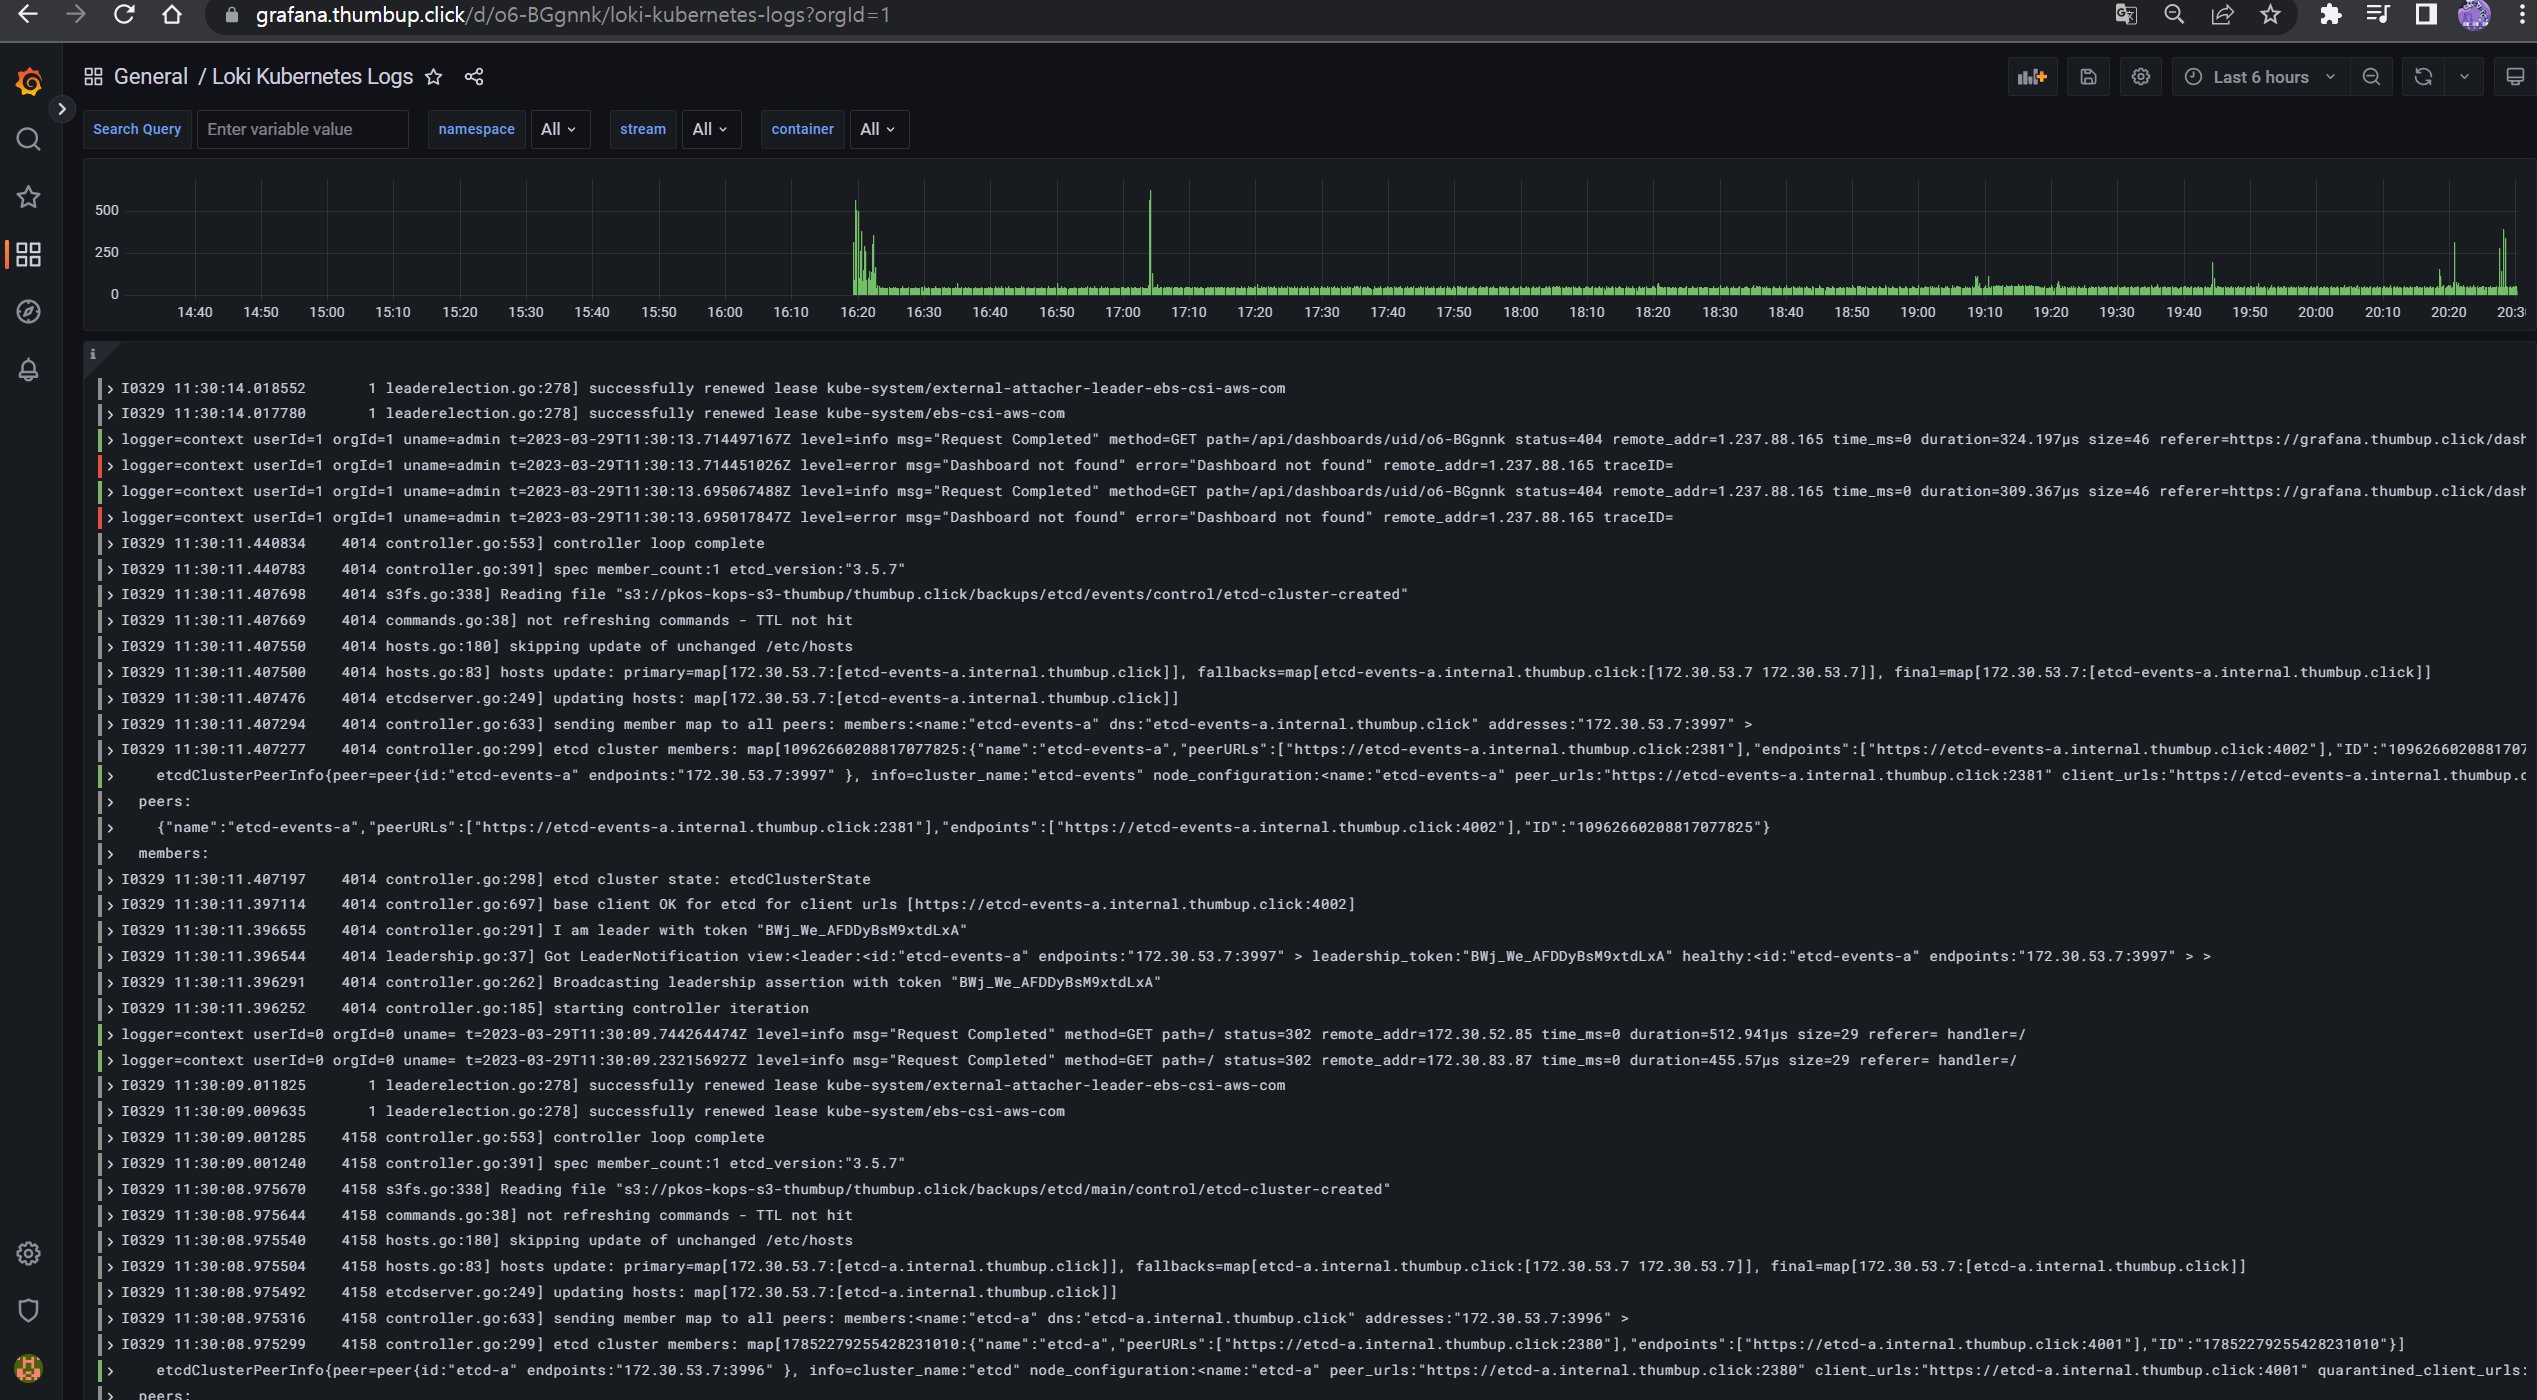
Task: Zoom out time range magnifier
Action: [x=2371, y=77]
